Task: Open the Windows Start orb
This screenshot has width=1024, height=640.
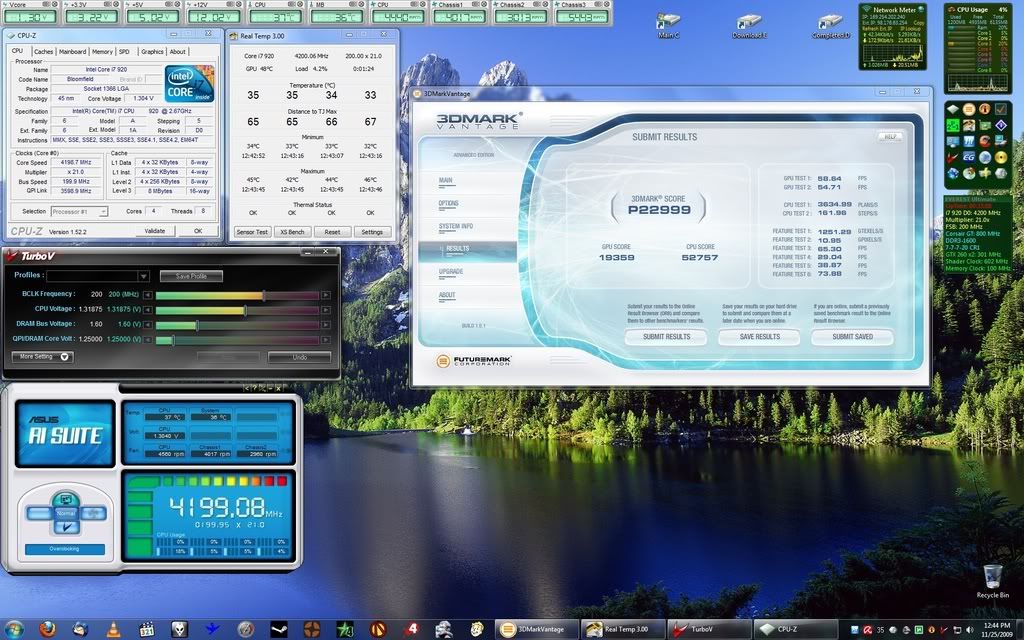Action: (14, 630)
